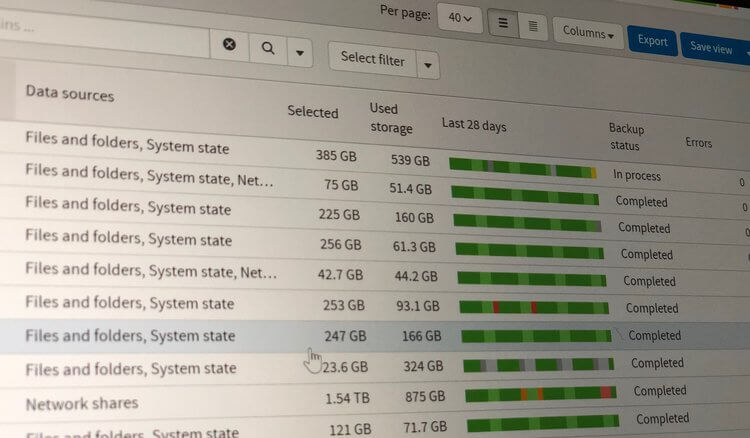Click the 253 GB selected cell
Image resolution: width=750 pixels, height=438 pixels.
pos(343,305)
